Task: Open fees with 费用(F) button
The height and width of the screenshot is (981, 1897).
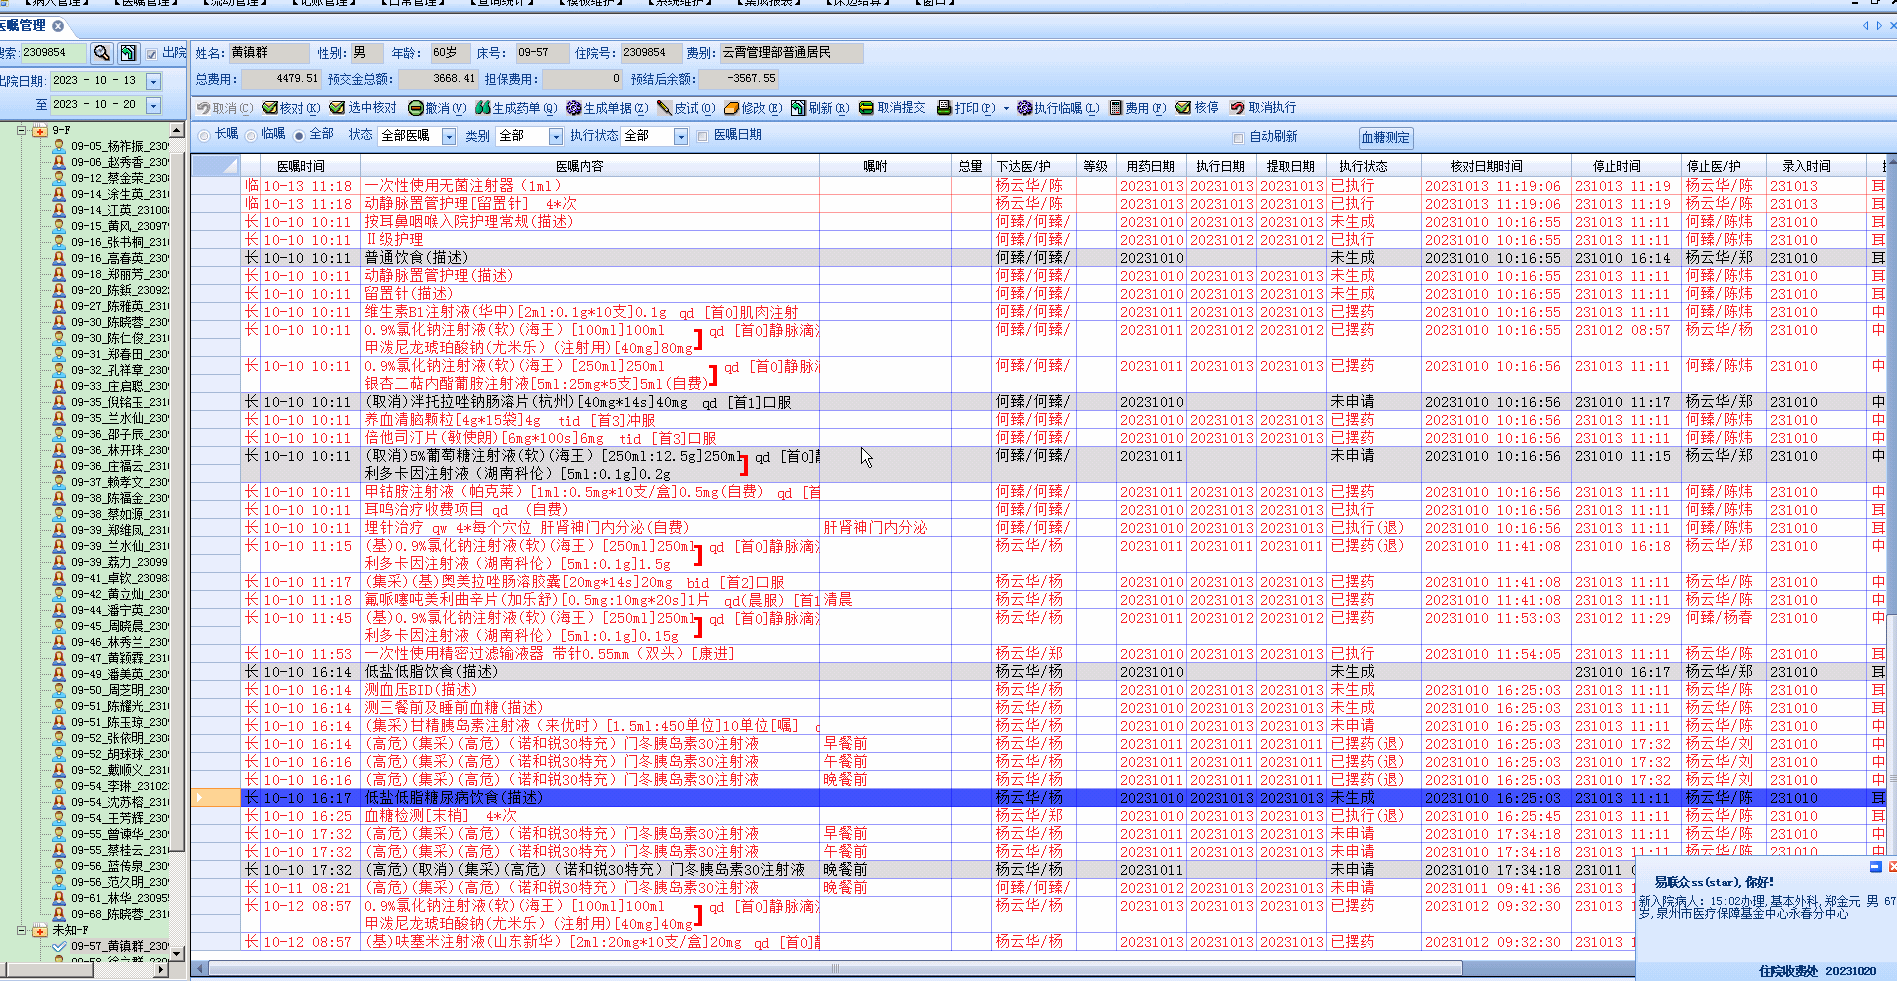Action: tap(1136, 108)
